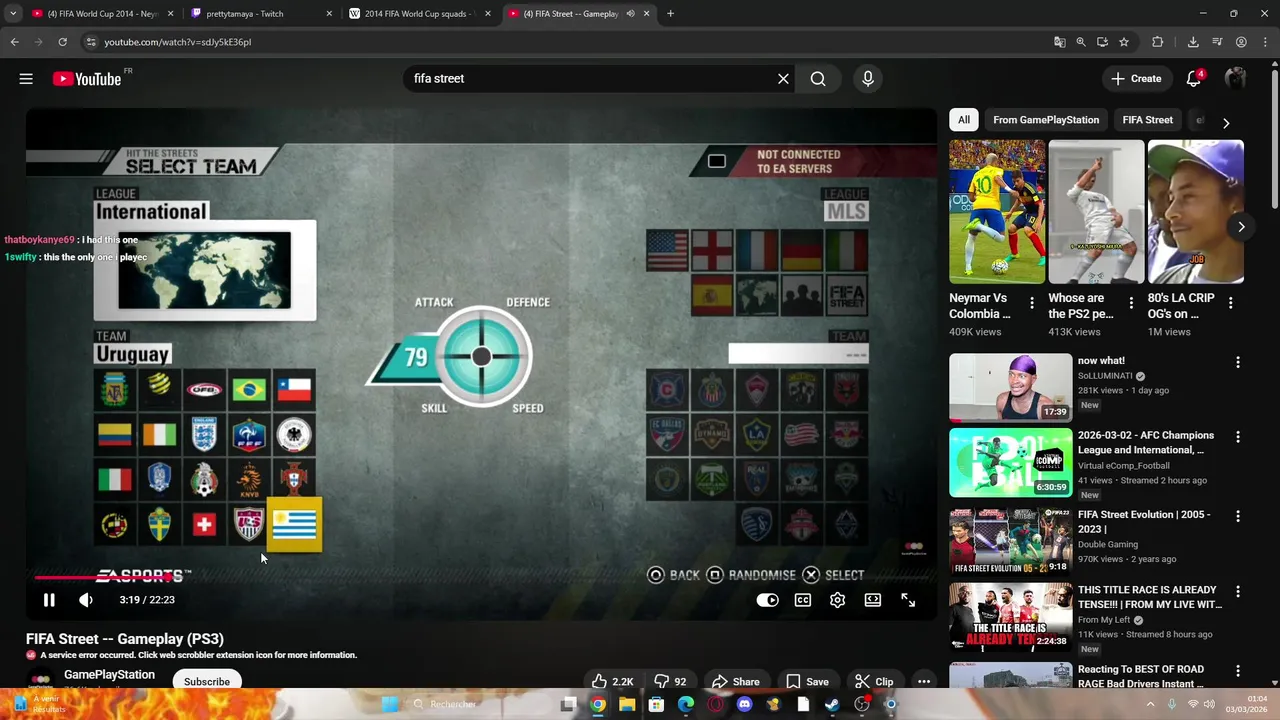The width and height of the screenshot is (1280, 720).
Task: Start voice search with the microphone
Action: (x=867, y=79)
